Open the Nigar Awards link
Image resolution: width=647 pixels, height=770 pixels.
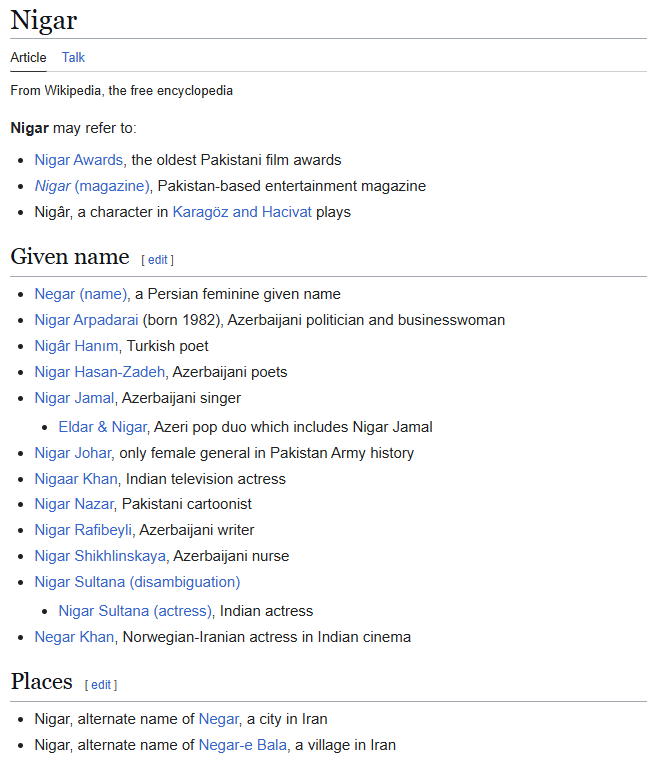tap(79, 160)
